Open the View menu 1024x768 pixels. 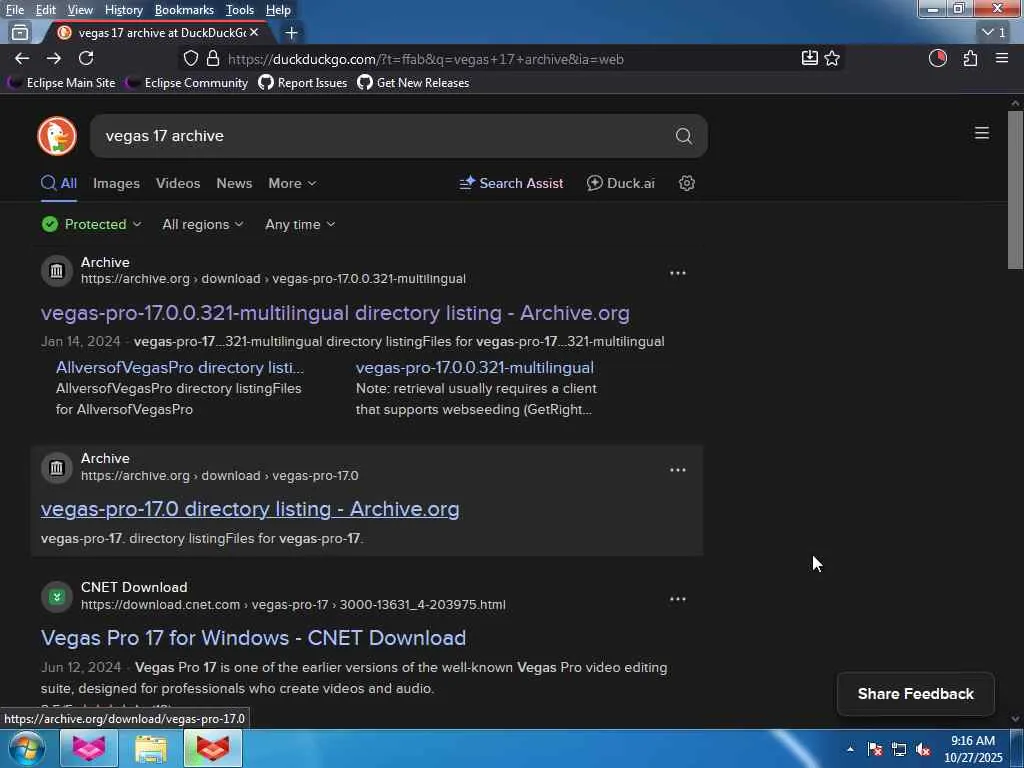(80, 10)
